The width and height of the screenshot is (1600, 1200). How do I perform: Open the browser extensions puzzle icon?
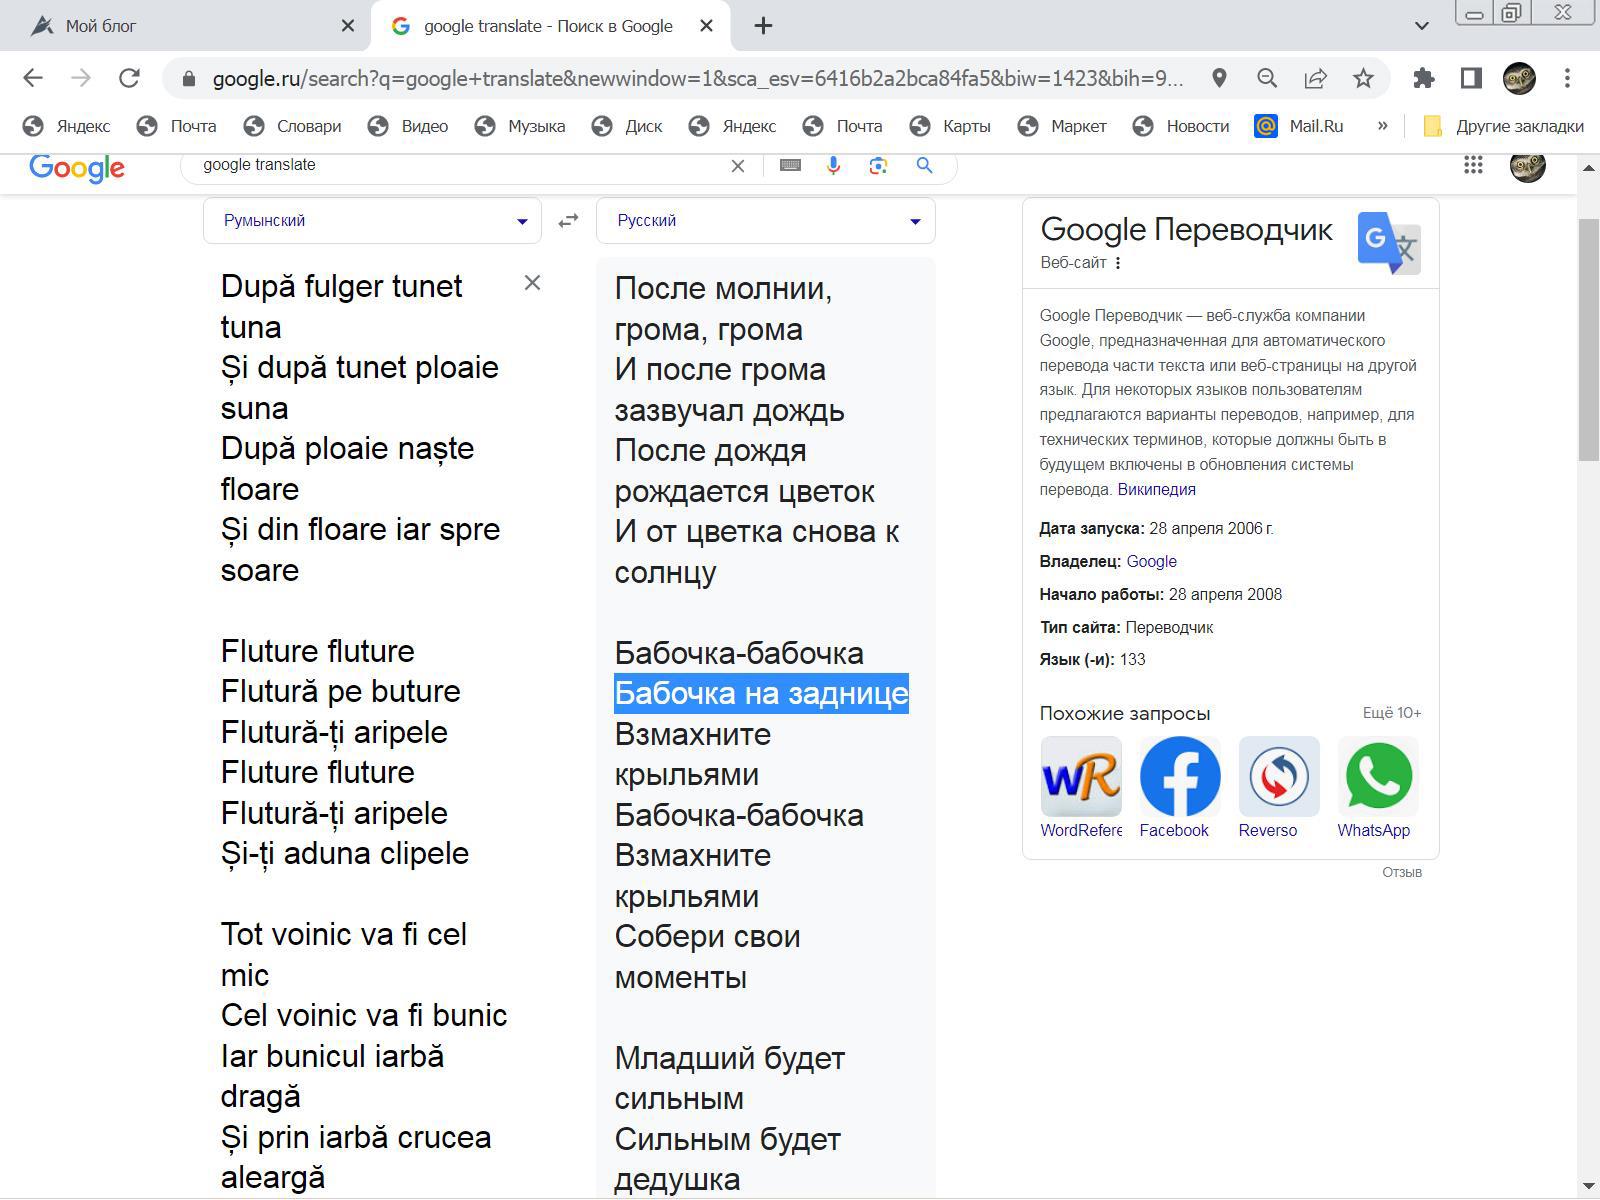coord(1423,78)
